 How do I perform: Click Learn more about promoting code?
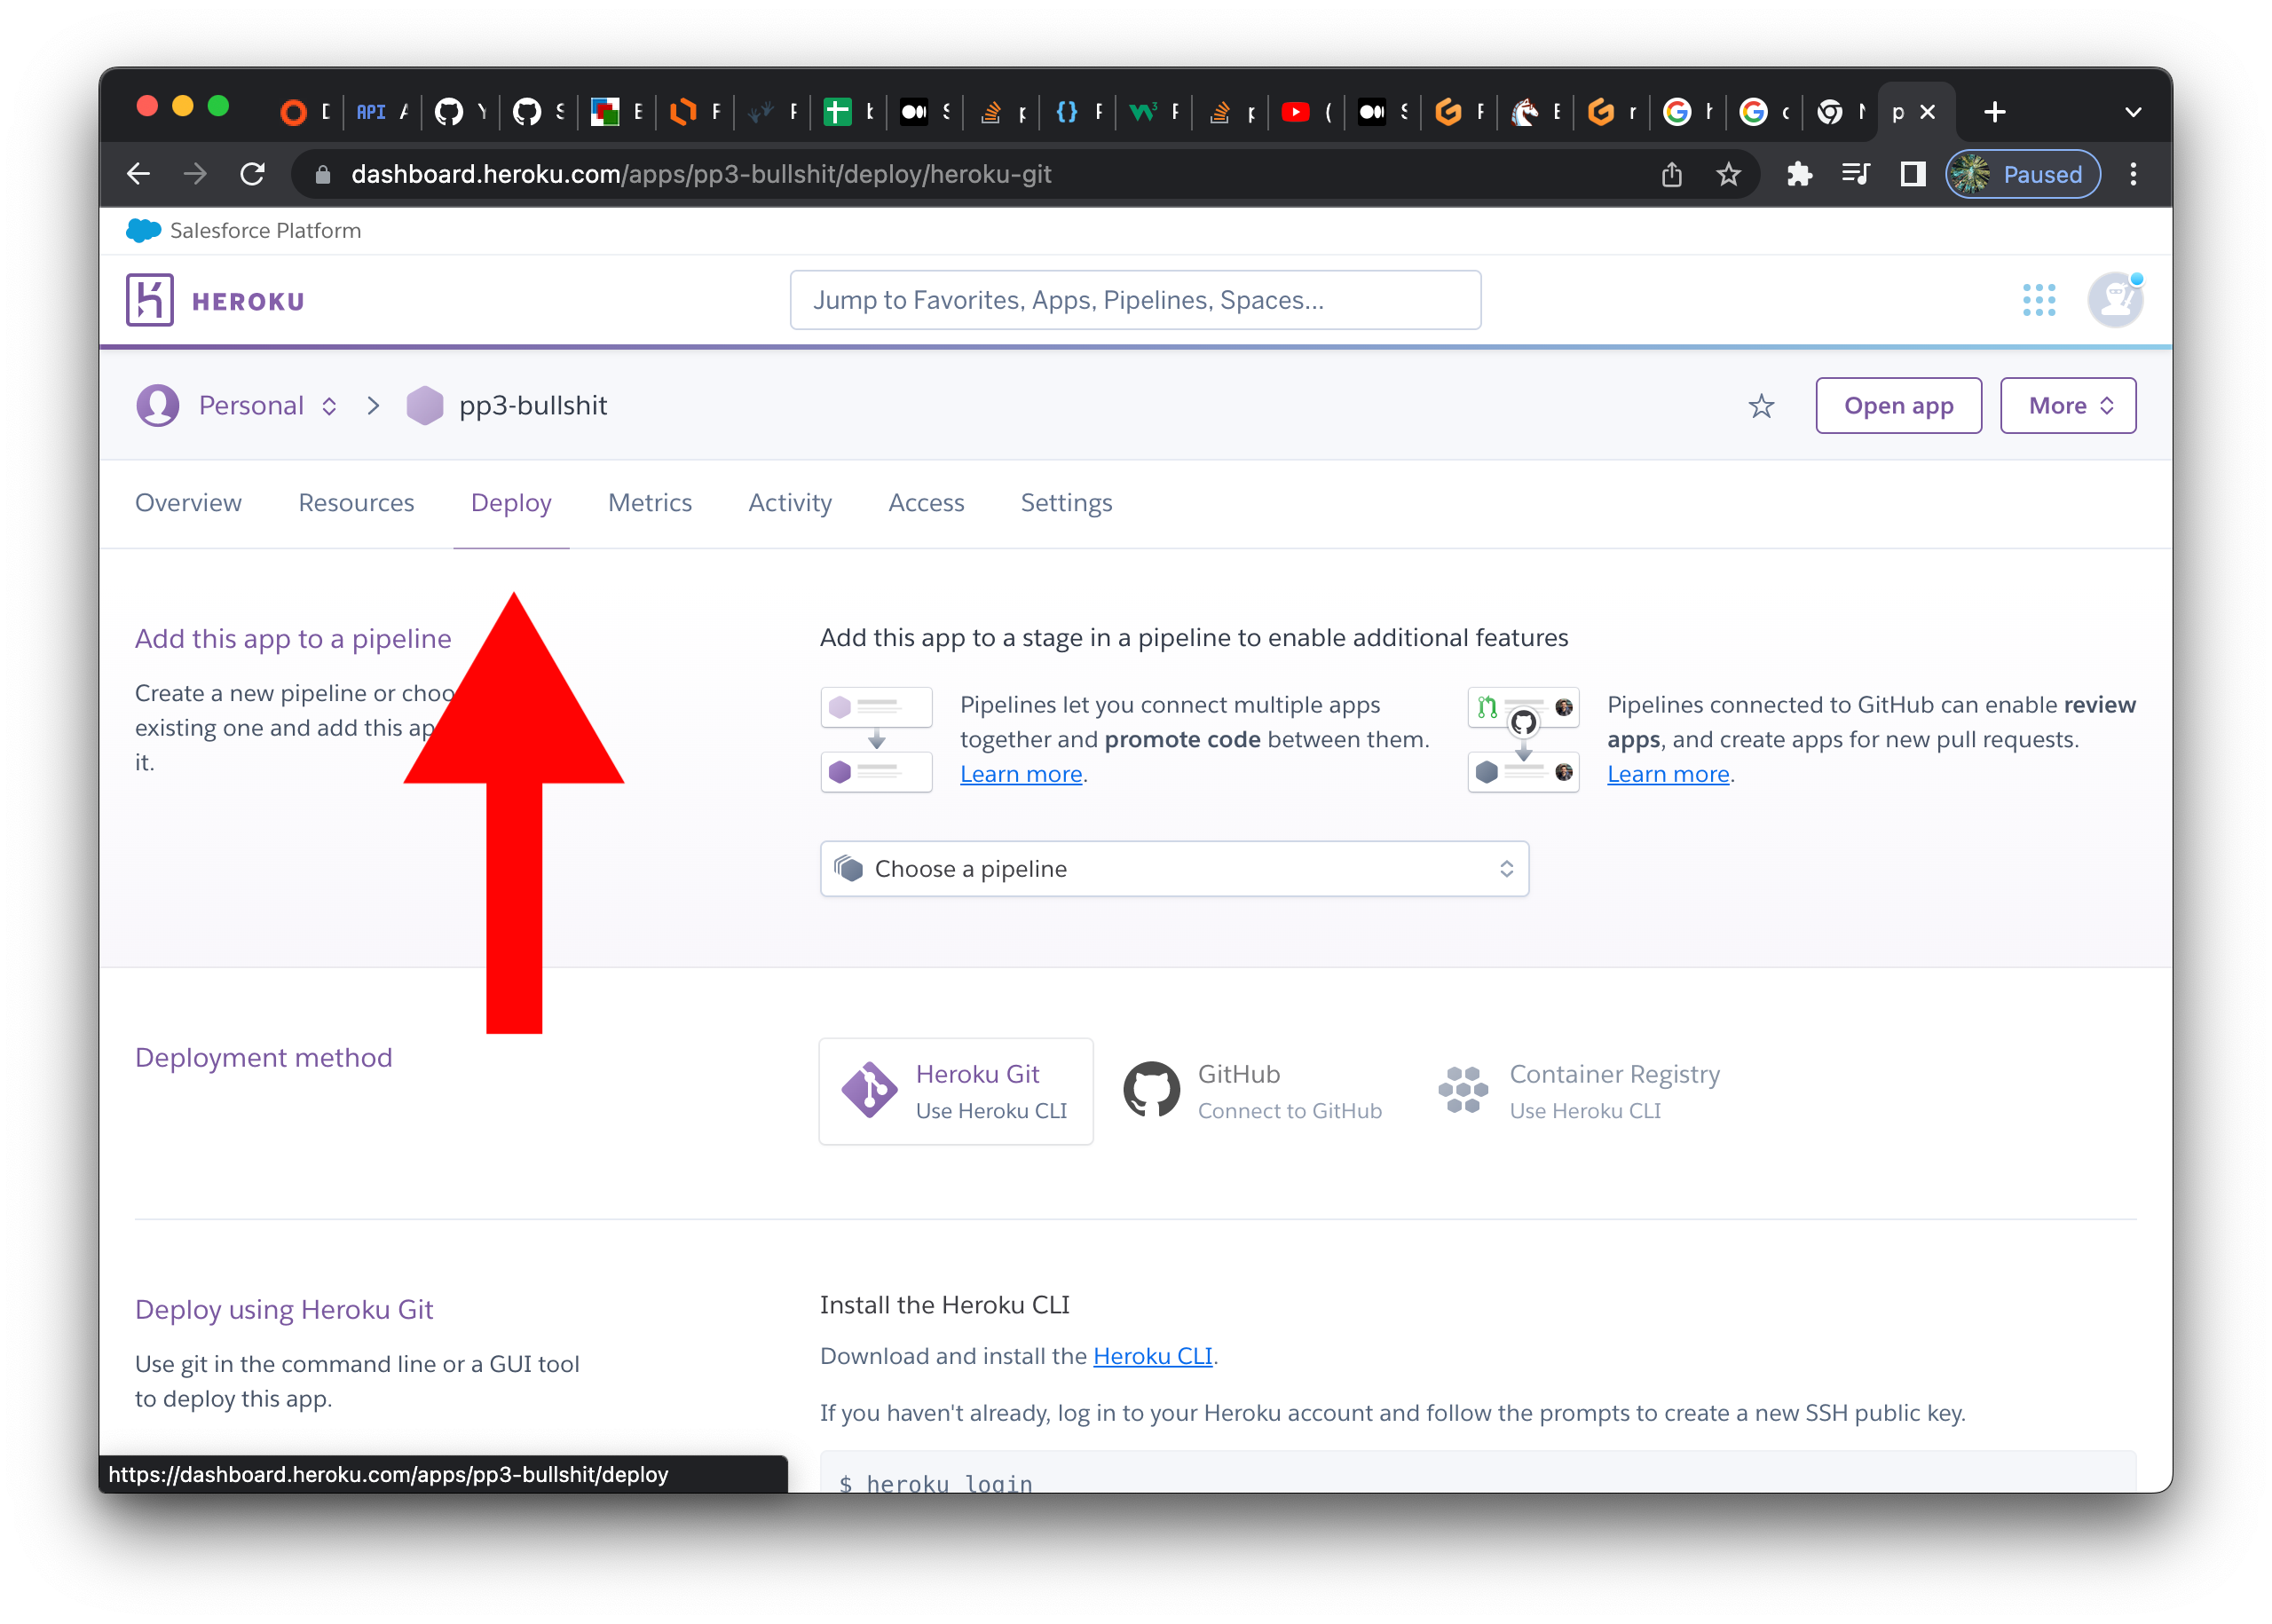pyautogui.click(x=1020, y=774)
